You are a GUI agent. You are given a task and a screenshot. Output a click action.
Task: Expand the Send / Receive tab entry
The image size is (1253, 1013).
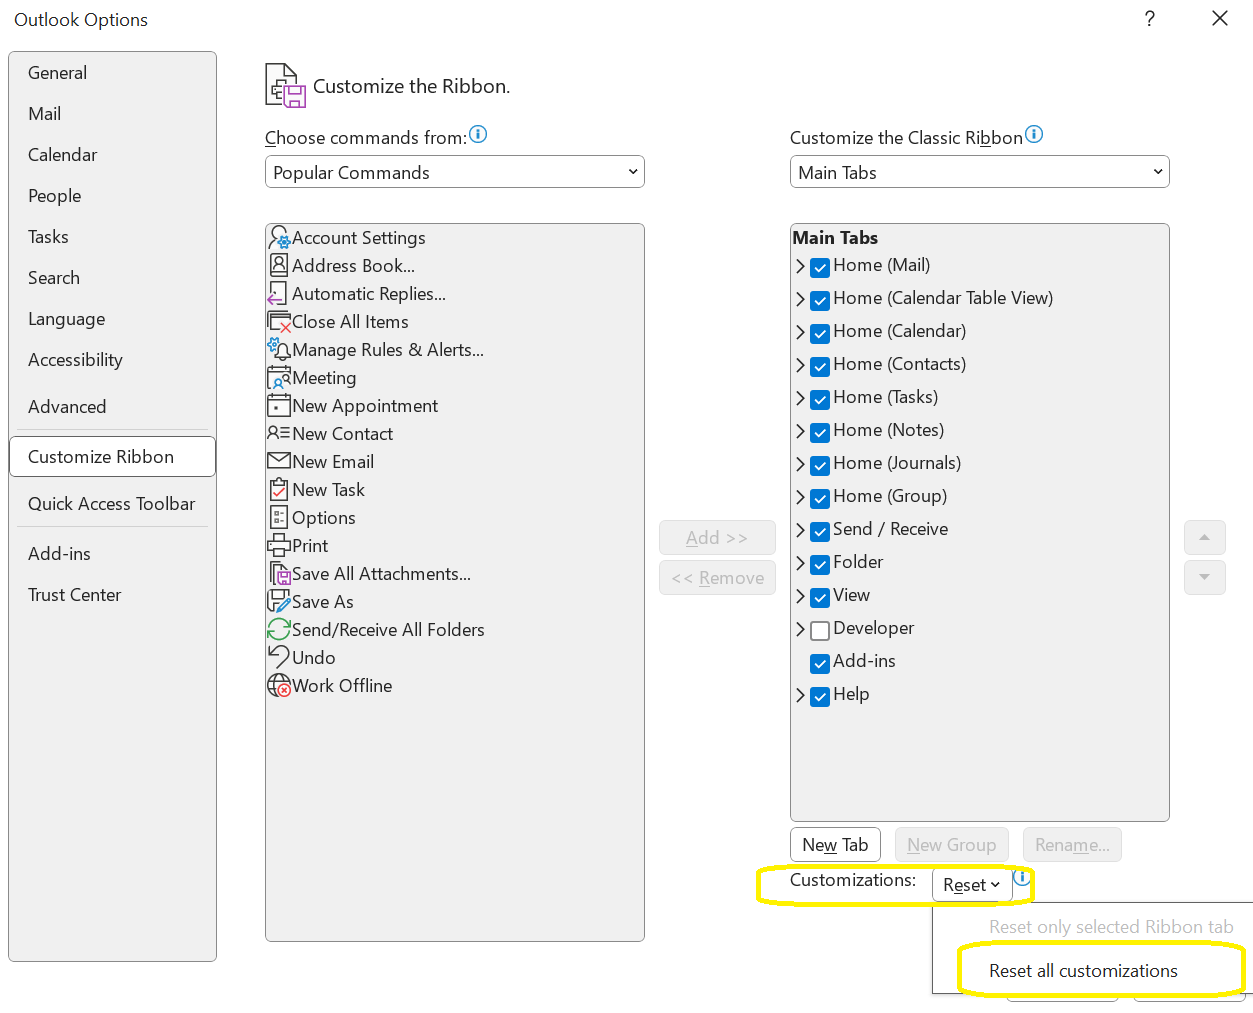click(x=799, y=531)
